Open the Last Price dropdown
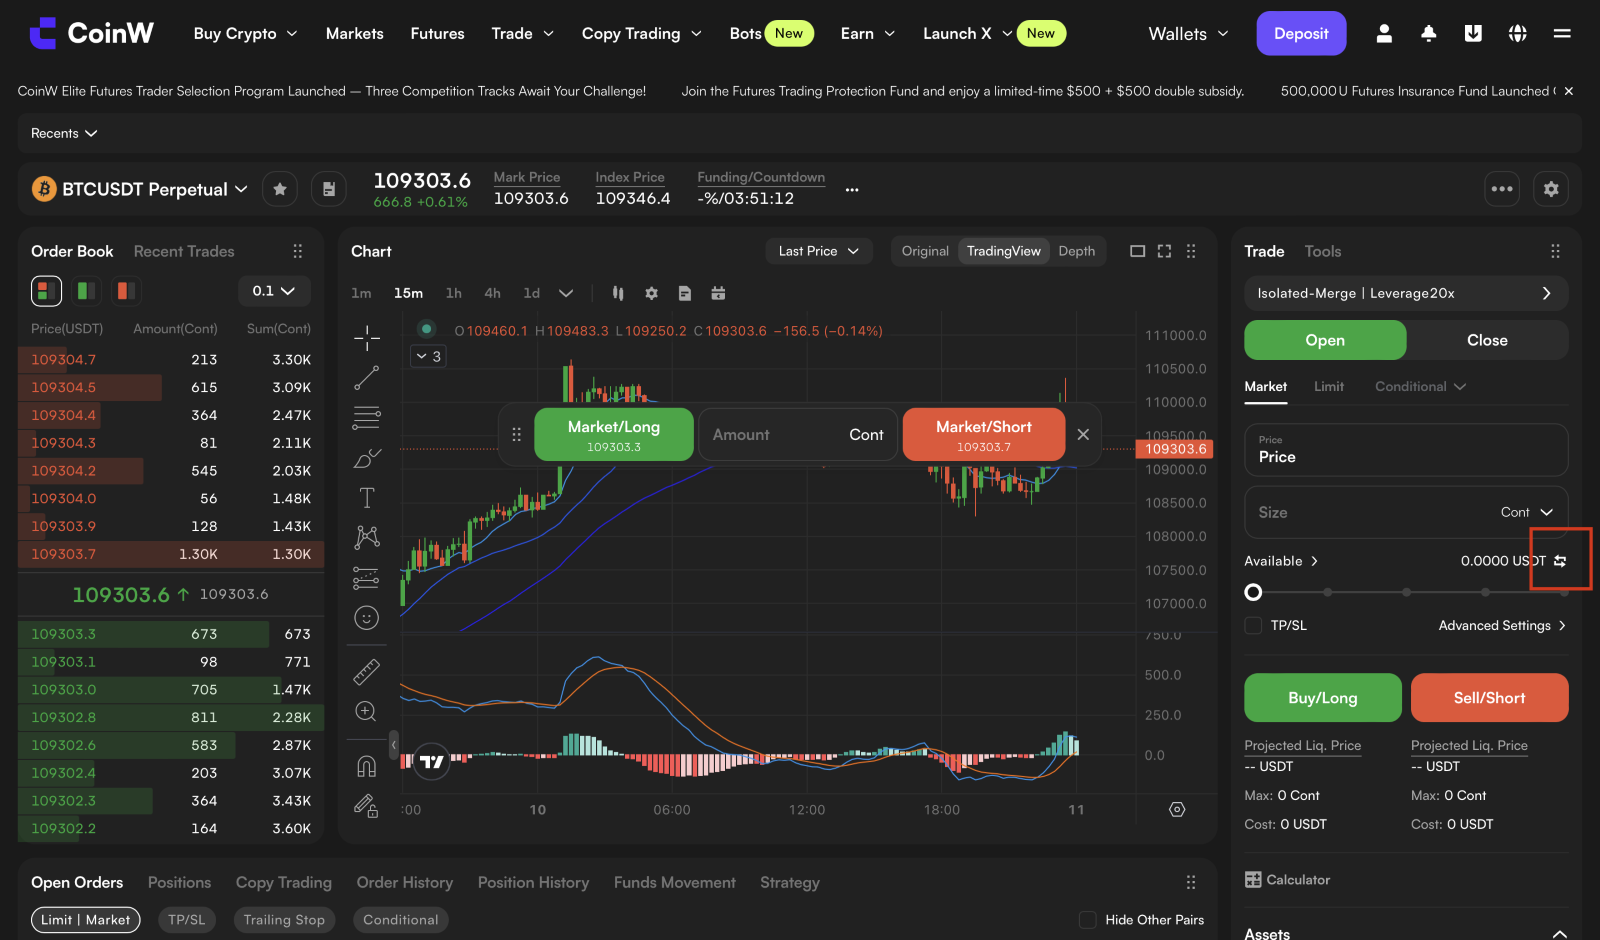Image resolution: width=1600 pixels, height=940 pixels. coord(819,251)
